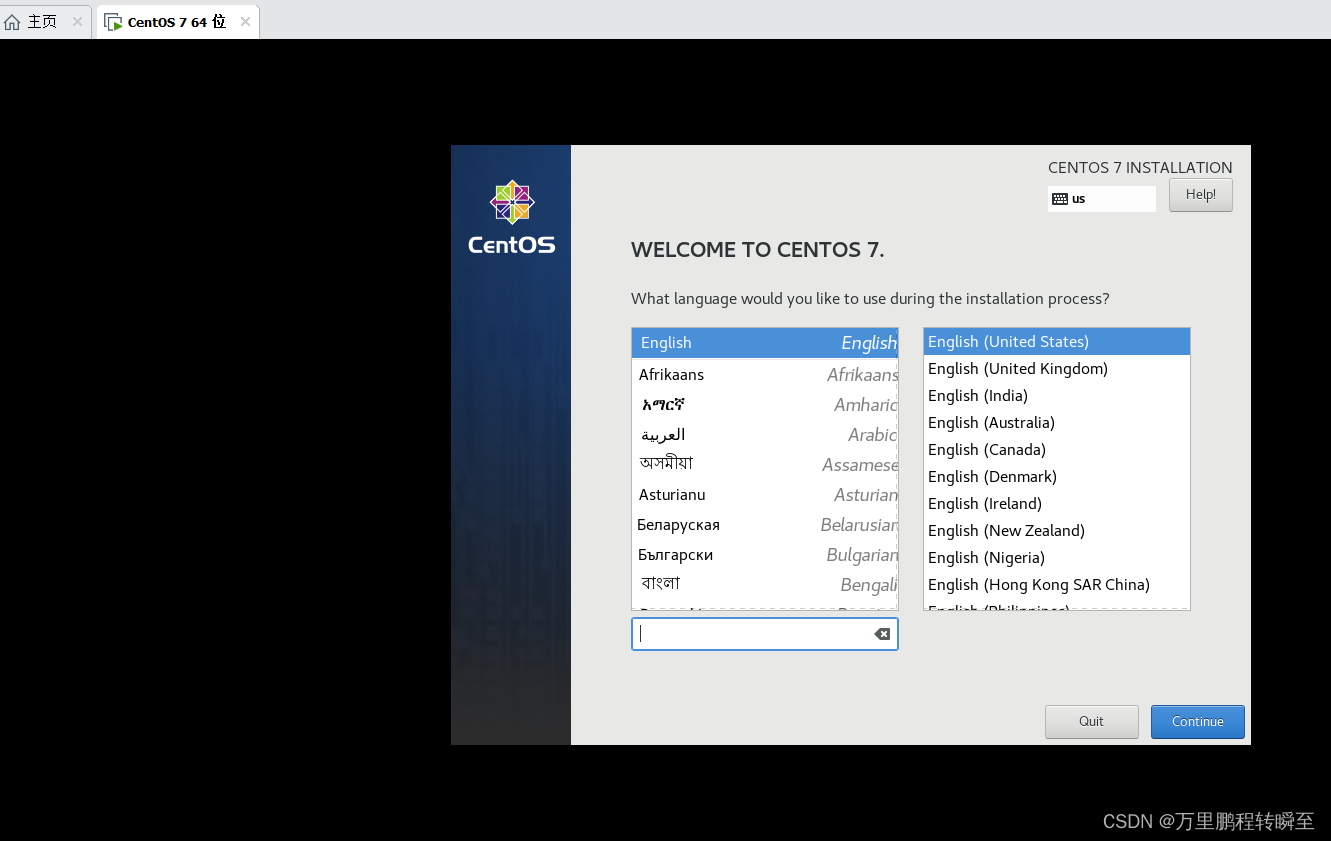Viewport: 1331px width, 841px height.
Task: Click the VM icon on CentOS 7 64 位 tab
Action: [x=113, y=22]
